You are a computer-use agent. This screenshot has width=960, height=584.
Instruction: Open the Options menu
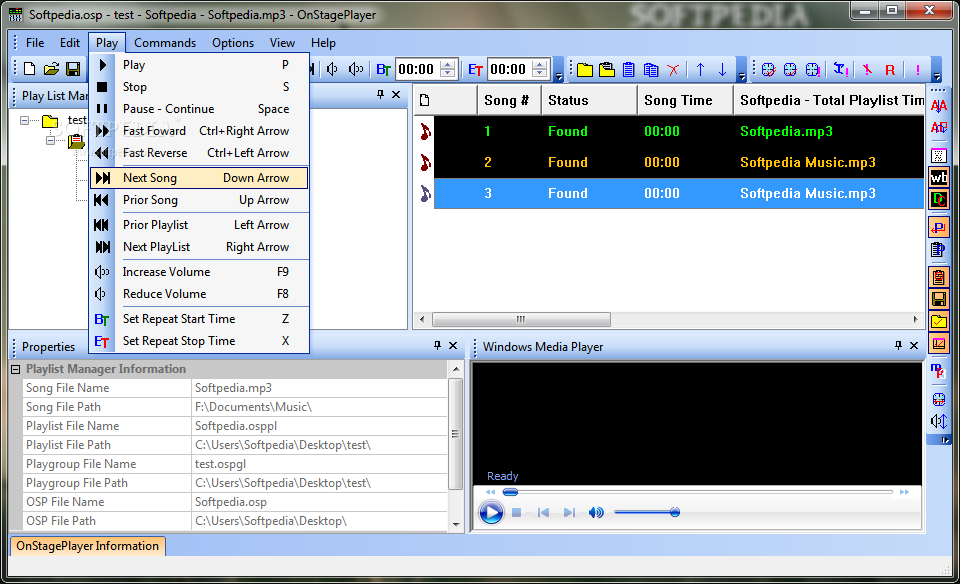click(x=233, y=43)
